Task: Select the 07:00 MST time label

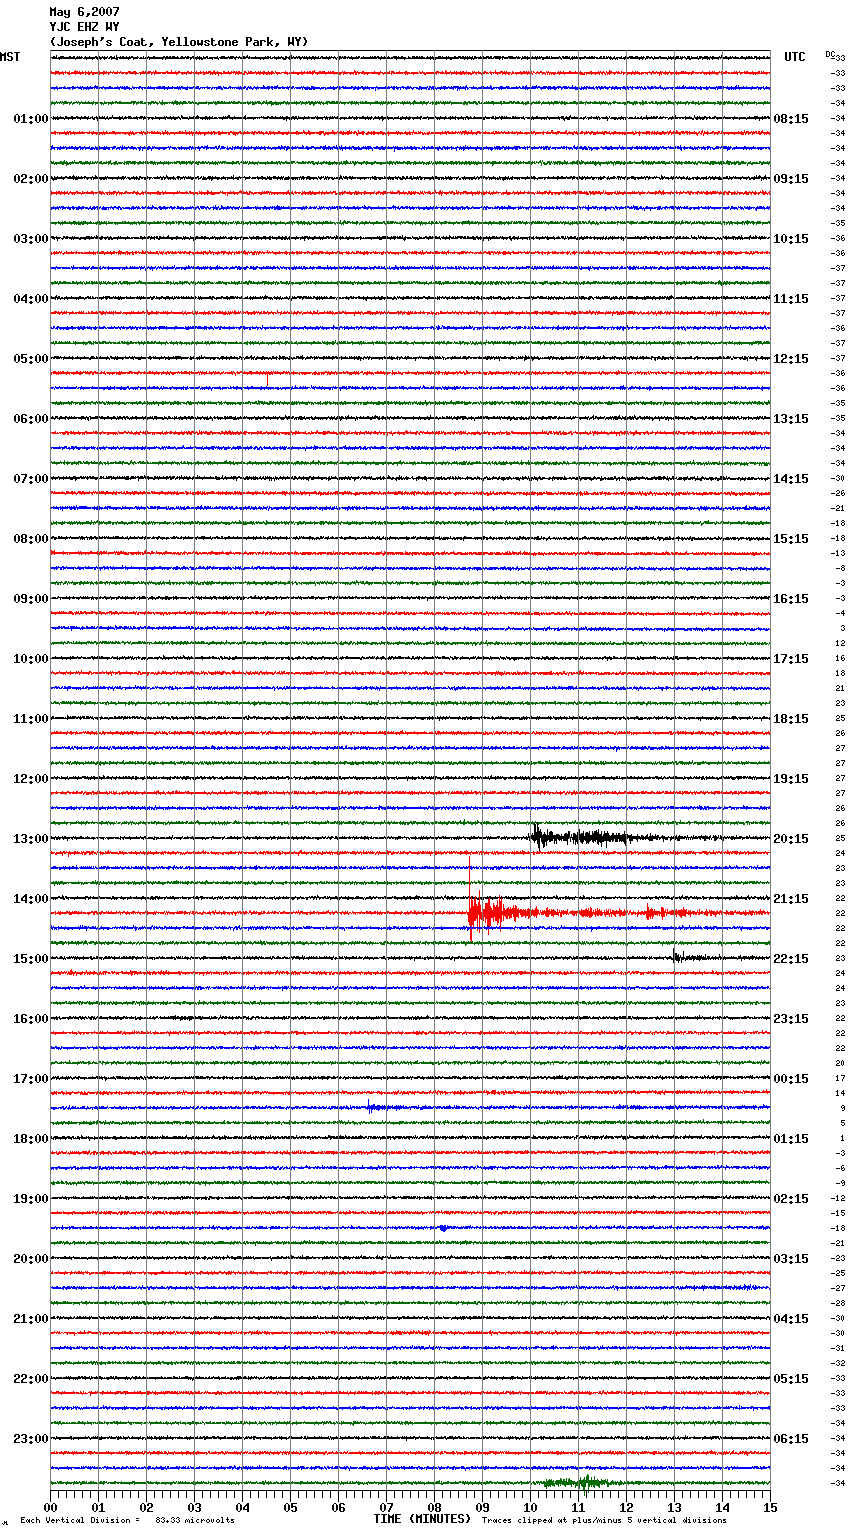Action: (x=31, y=479)
